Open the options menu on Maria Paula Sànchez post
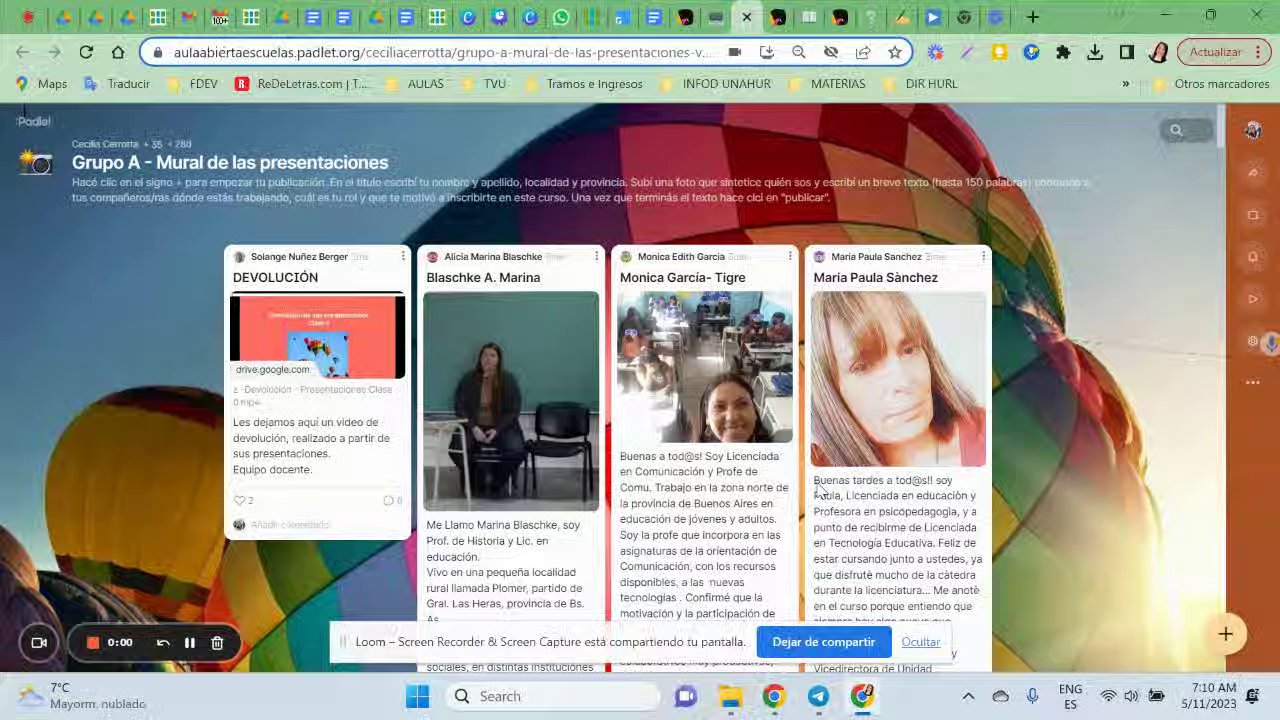The image size is (1280, 720). 984,257
